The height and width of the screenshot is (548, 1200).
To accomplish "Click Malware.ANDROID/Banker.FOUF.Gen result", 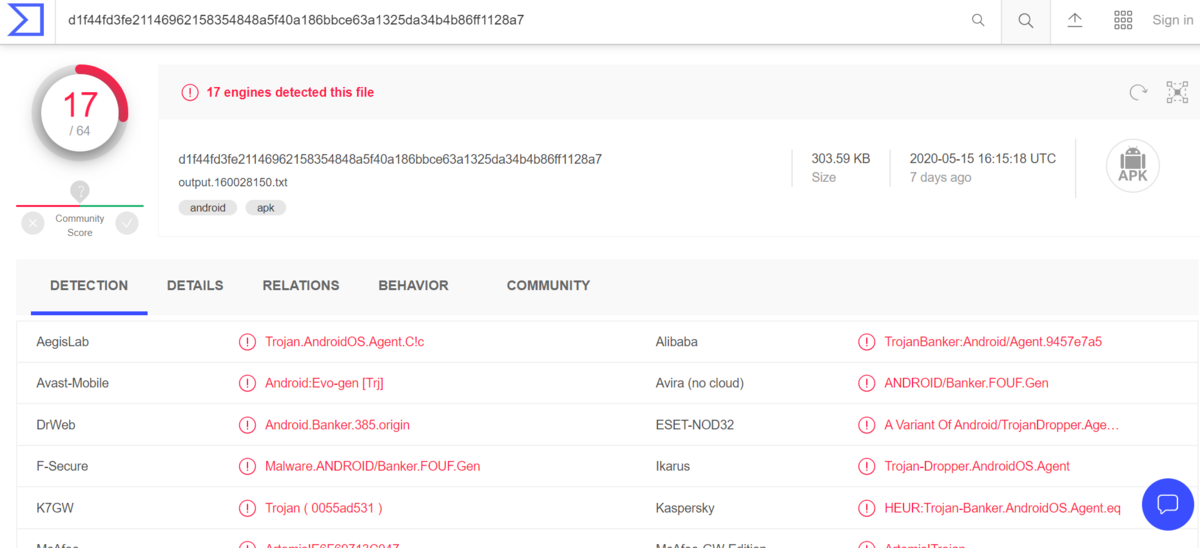I will point(373,466).
